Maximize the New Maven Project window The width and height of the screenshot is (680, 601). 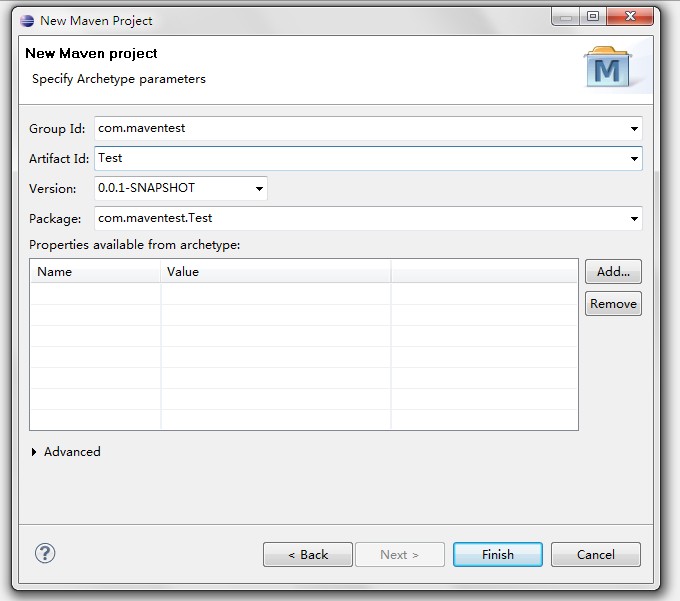(593, 16)
